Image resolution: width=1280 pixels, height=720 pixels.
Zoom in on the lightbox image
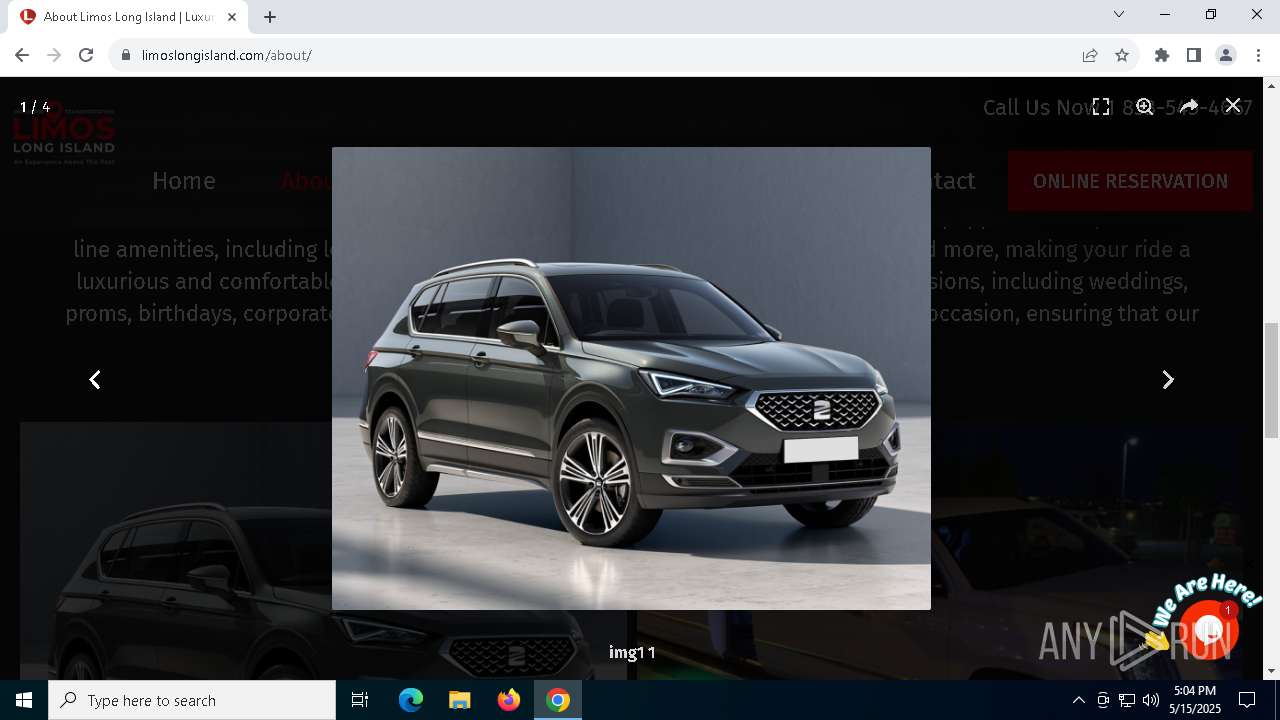pyautogui.click(x=1145, y=107)
